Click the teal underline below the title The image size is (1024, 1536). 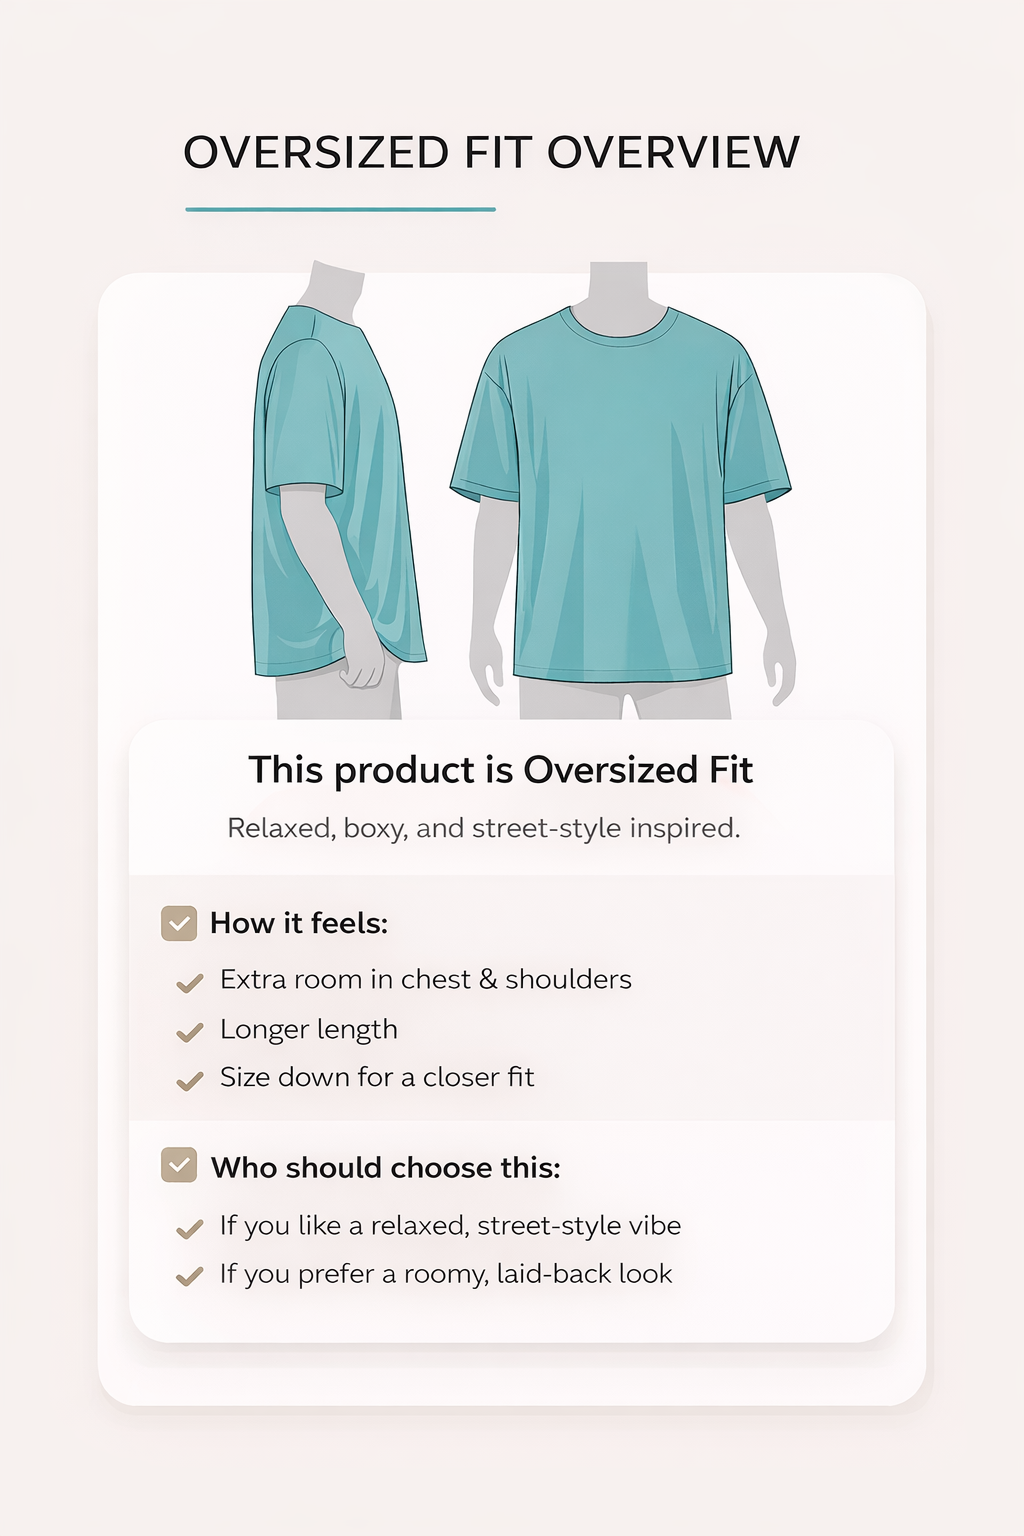pos(340,209)
